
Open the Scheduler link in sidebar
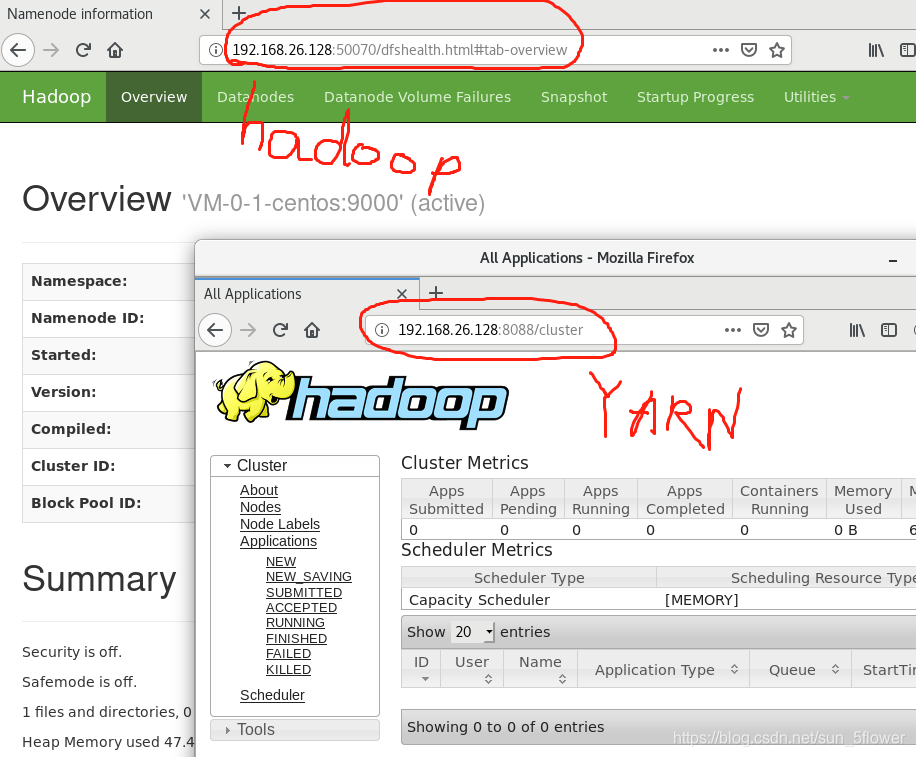pyautogui.click(x=272, y=695)
